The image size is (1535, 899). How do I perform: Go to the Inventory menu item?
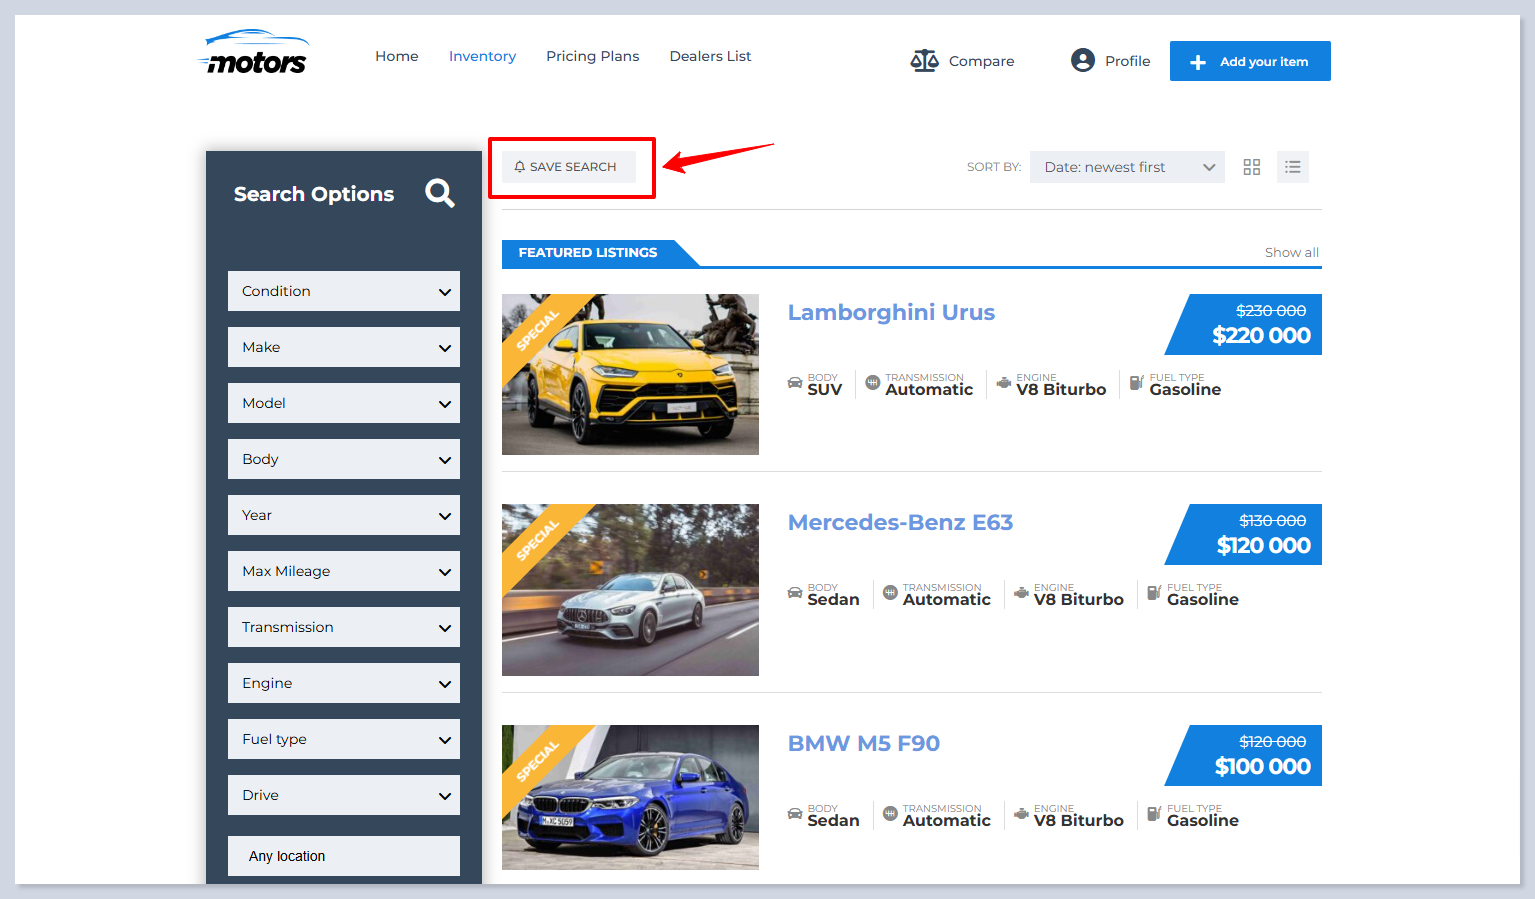click(x=482, y=56)
